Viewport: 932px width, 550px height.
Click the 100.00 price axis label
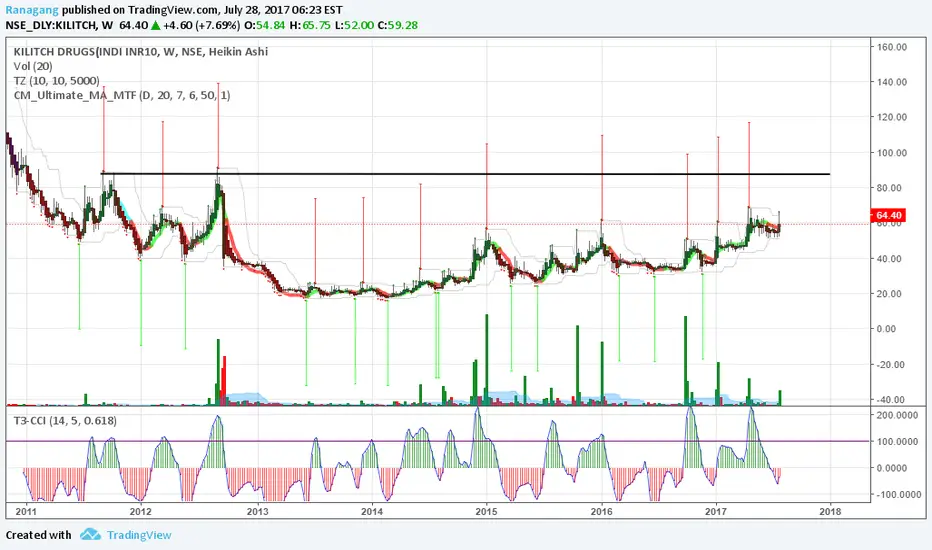point(892,153)
